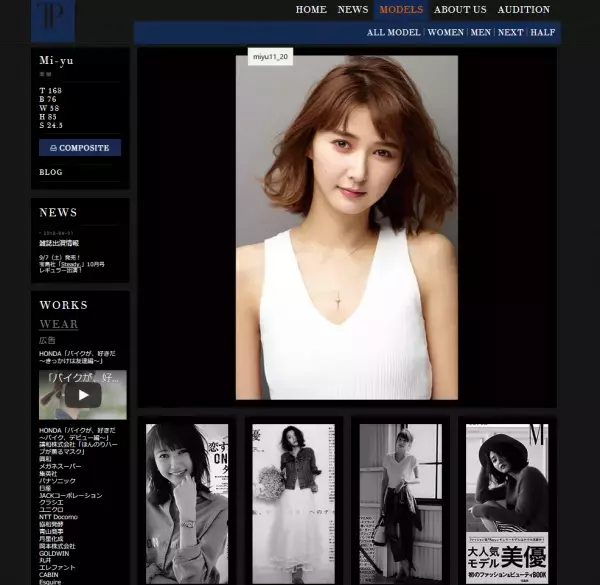Play the HONDA bike video

point(83,395)
